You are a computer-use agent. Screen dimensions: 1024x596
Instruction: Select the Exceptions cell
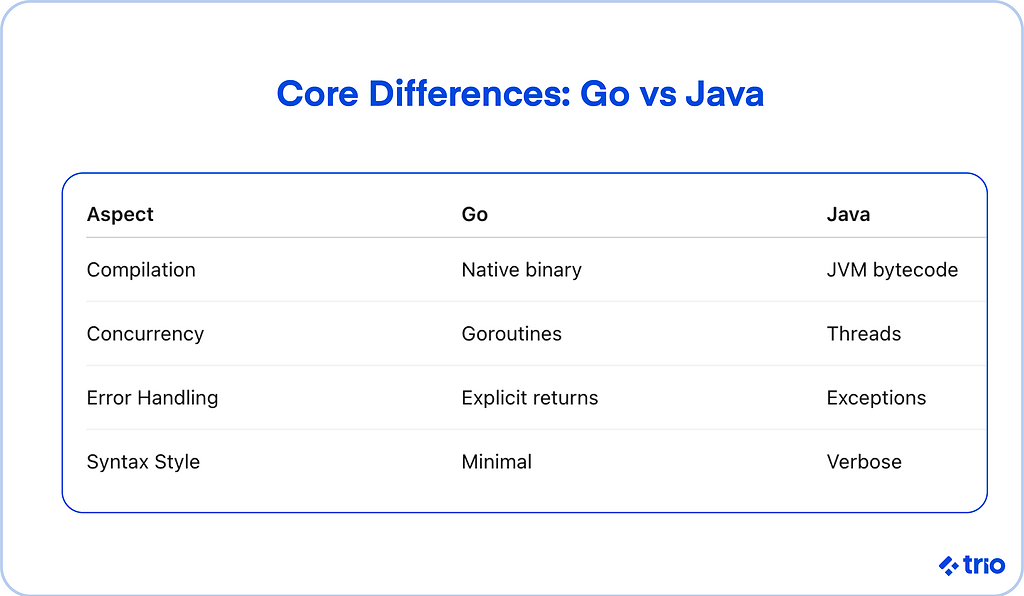pos(876,398)
